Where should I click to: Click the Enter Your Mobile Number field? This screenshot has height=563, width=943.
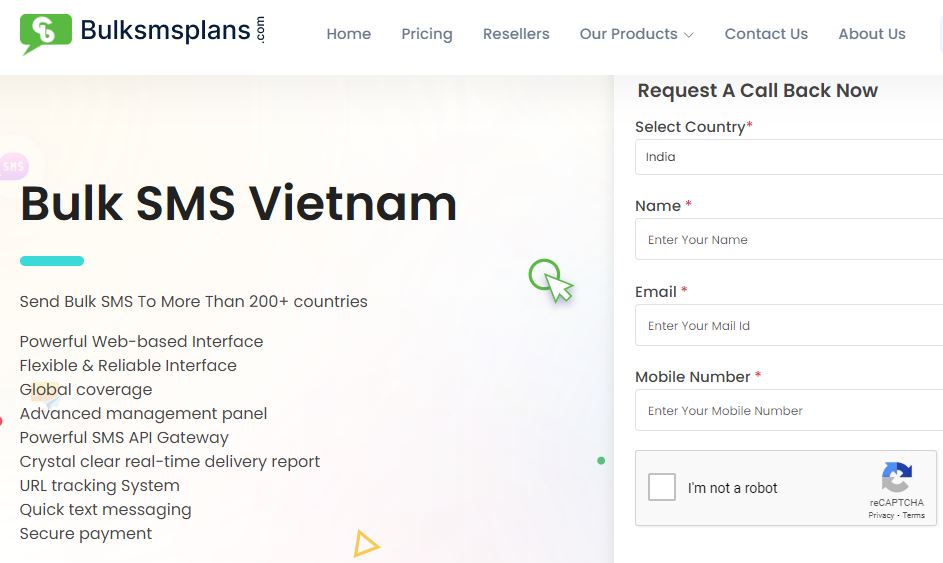pos(789,410)
